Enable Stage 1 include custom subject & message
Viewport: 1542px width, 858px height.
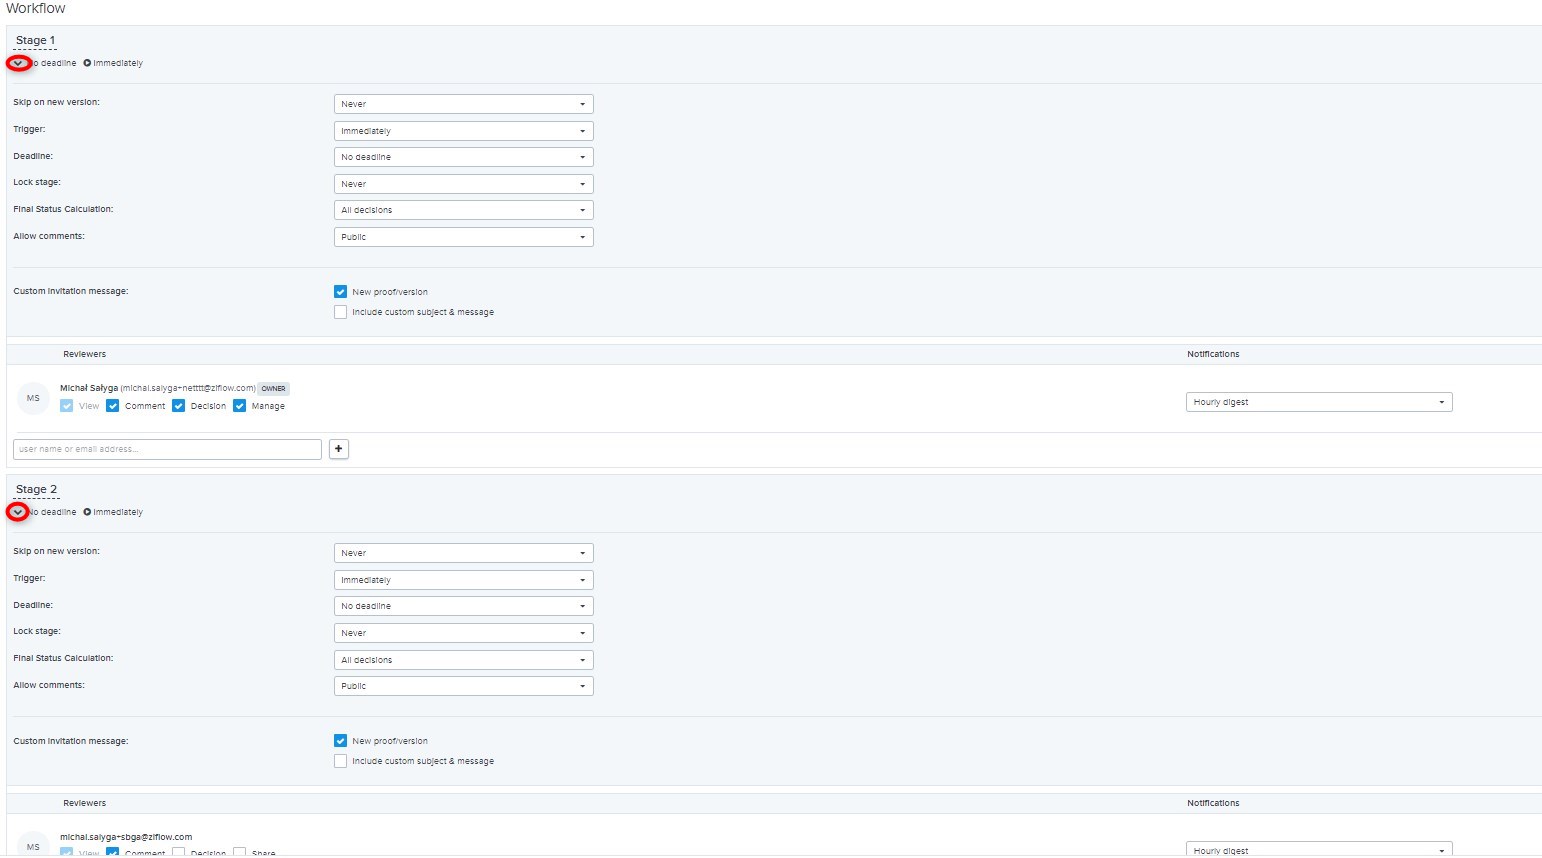[x=341, y=312]
